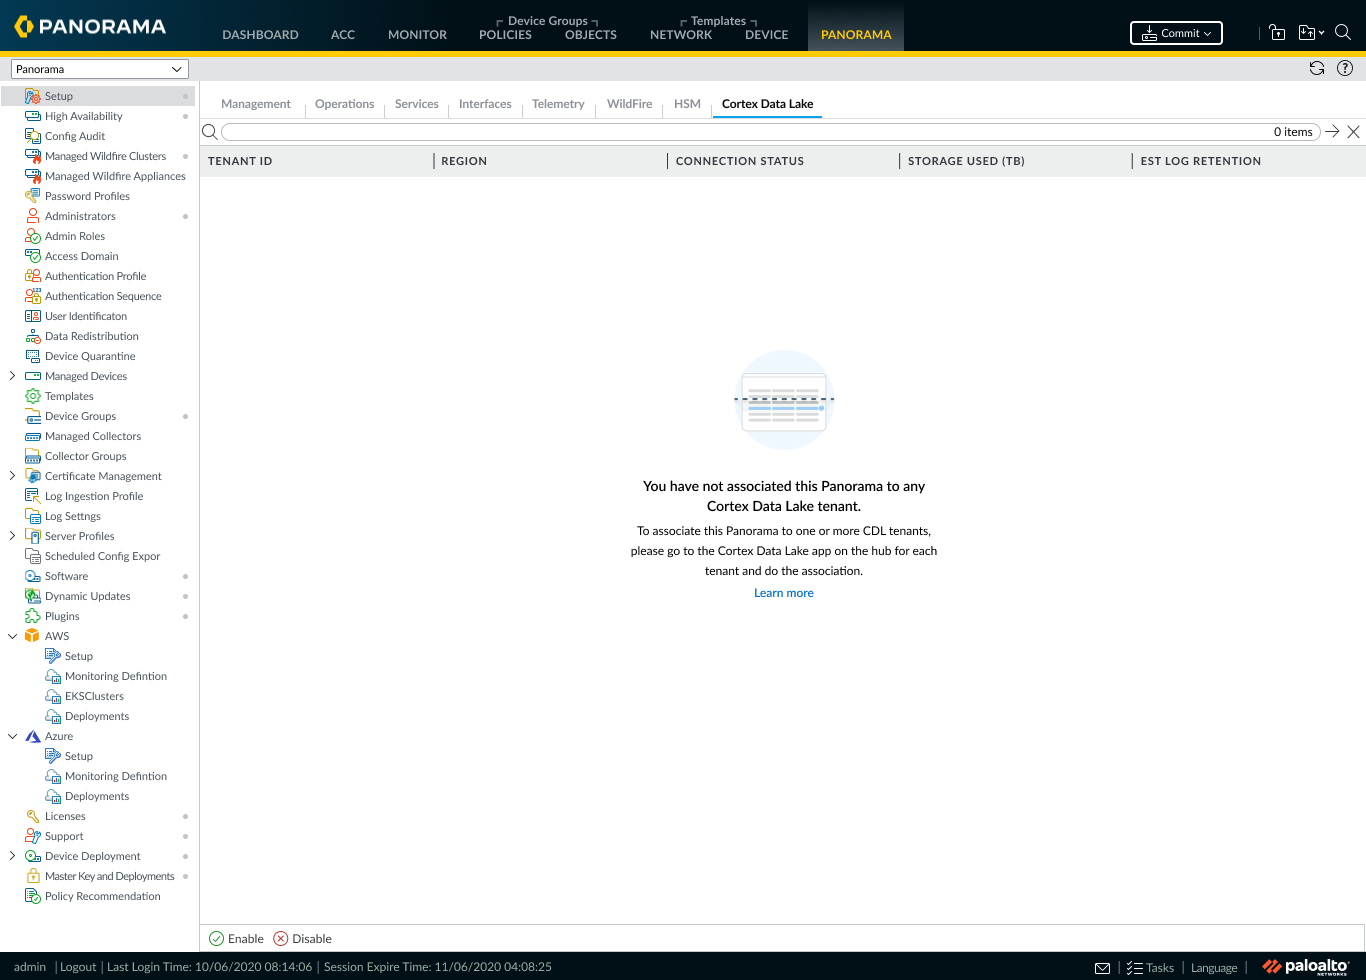This screenshot has width=1366, height=980.
Task: Open the POLICIES top menu
Action: click(505, 34)
